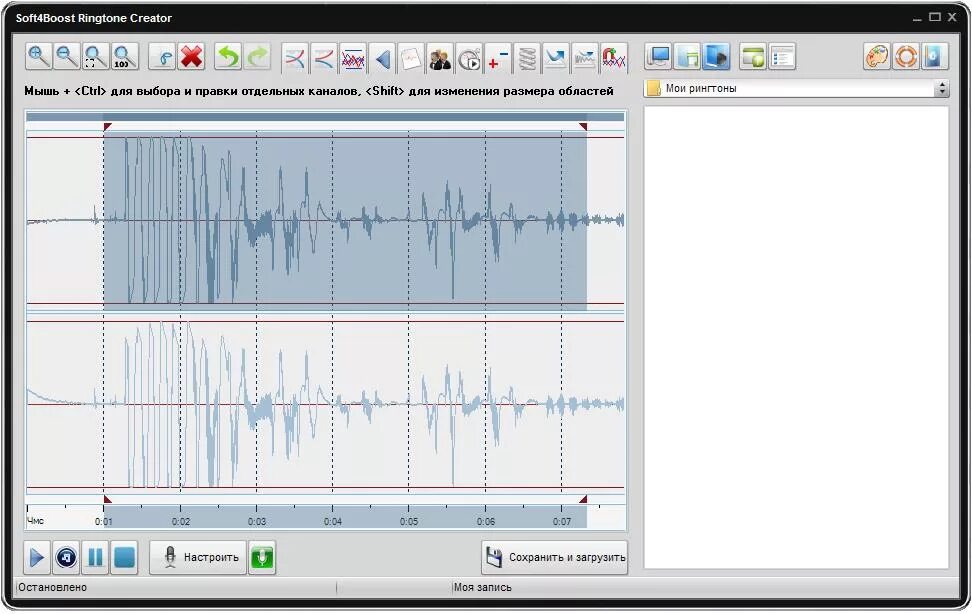
Task: Minimize the Ringtone Creator window
Action: point(917,18)
